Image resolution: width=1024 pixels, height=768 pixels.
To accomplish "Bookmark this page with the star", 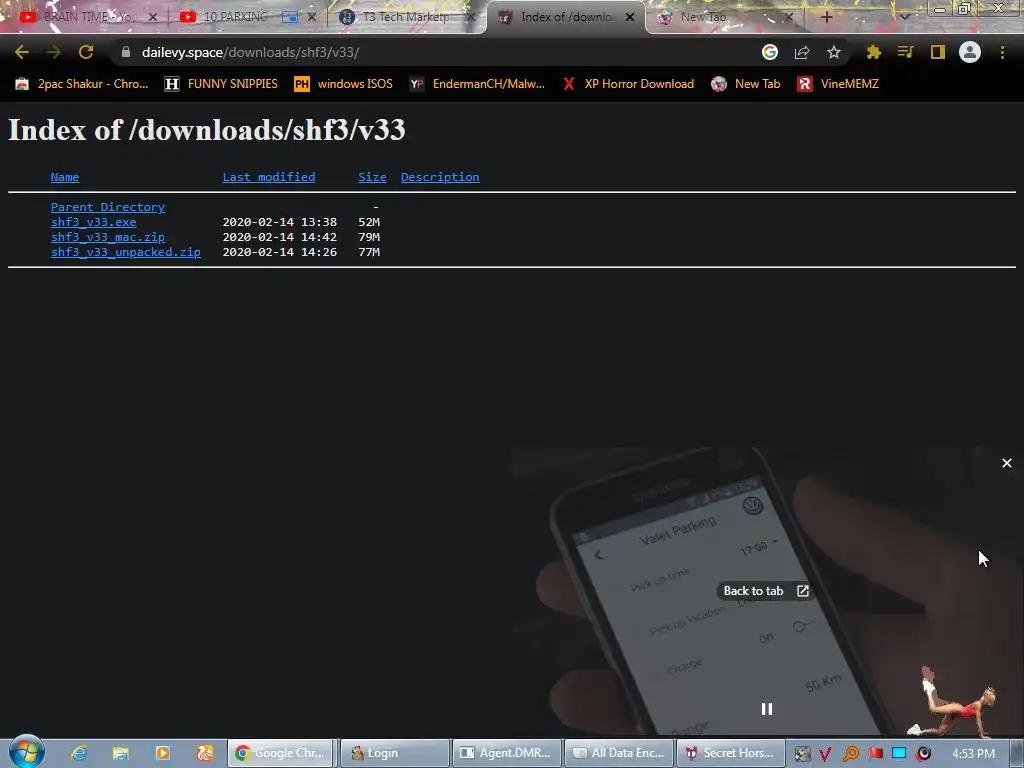I will tap(834, 52).
